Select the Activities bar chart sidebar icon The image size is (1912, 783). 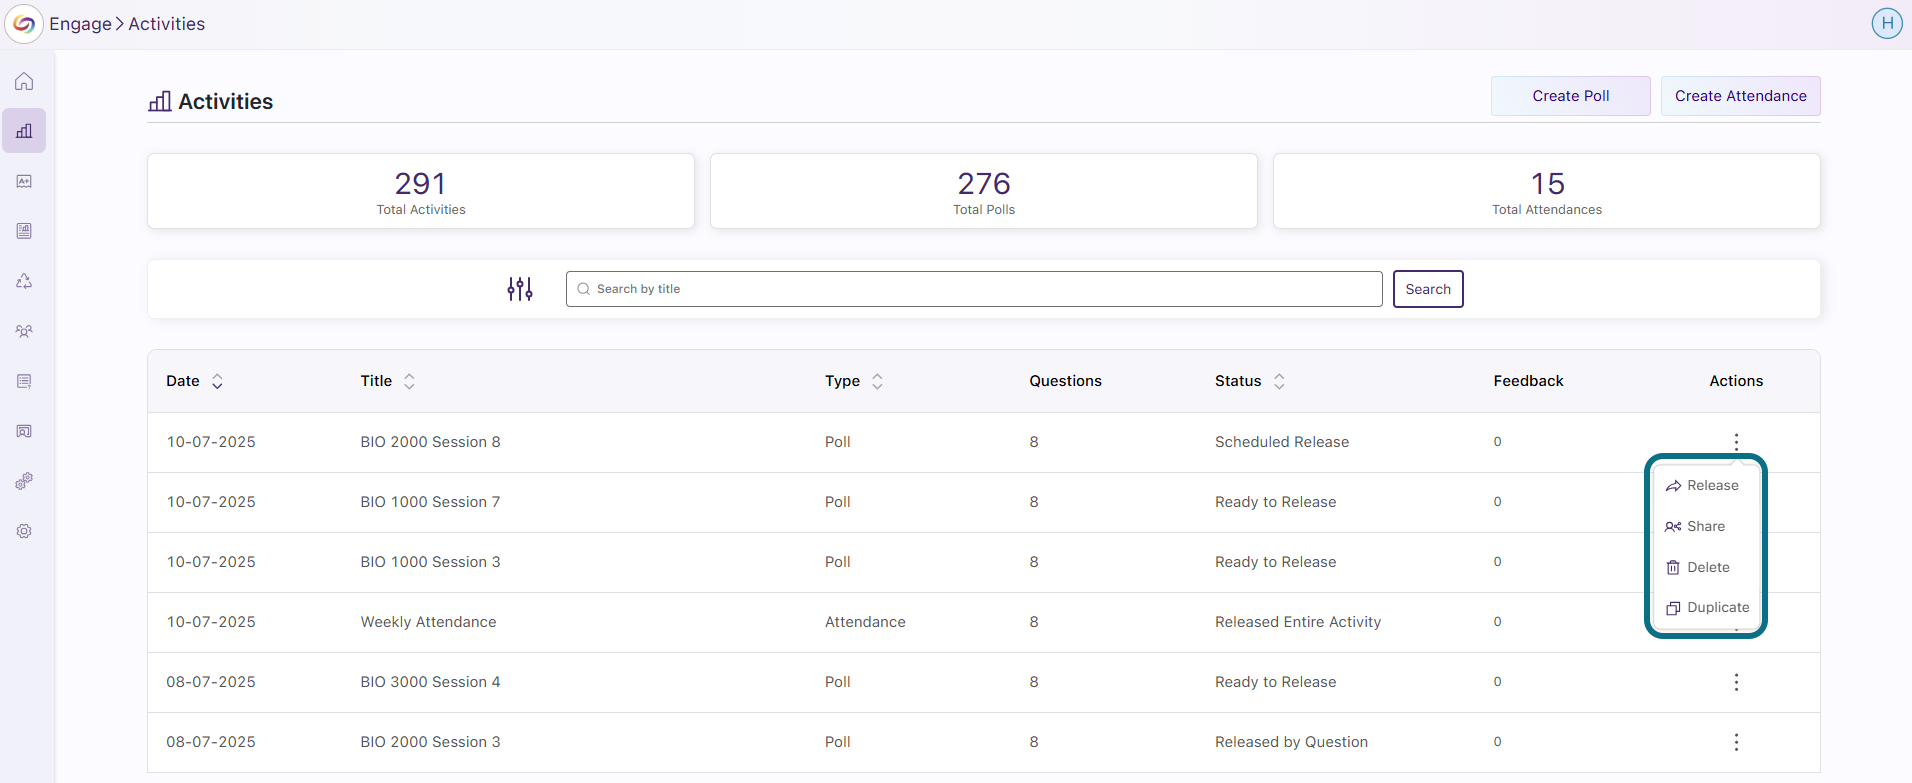click(24, 131)
